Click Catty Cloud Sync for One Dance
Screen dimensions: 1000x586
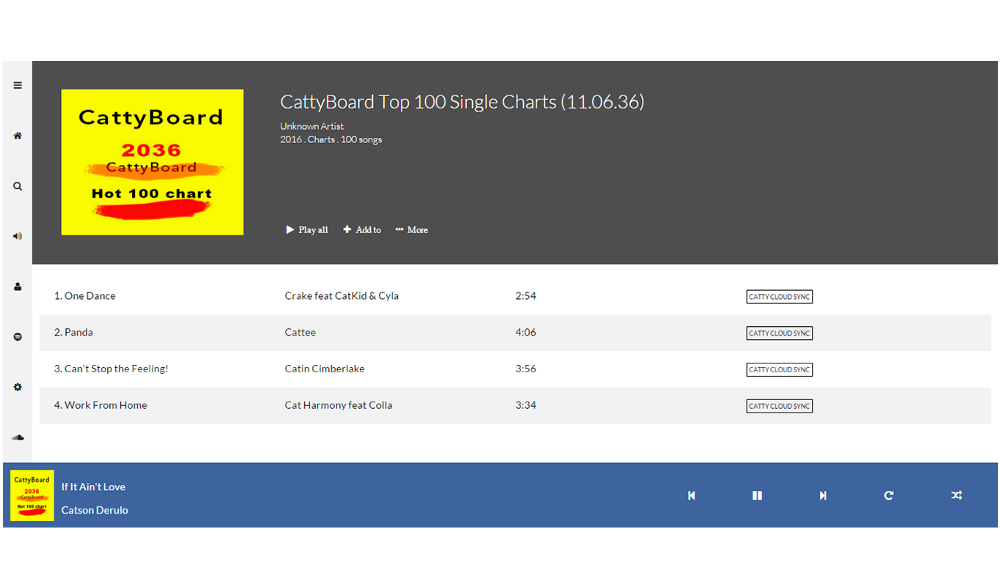click(779, 297)
